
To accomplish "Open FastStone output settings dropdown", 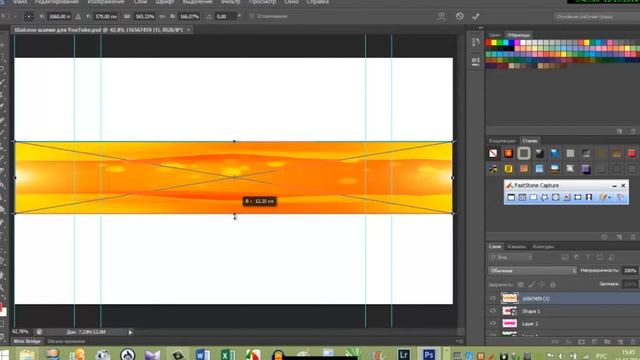I will pyautogui.click(x=605, y=197).
